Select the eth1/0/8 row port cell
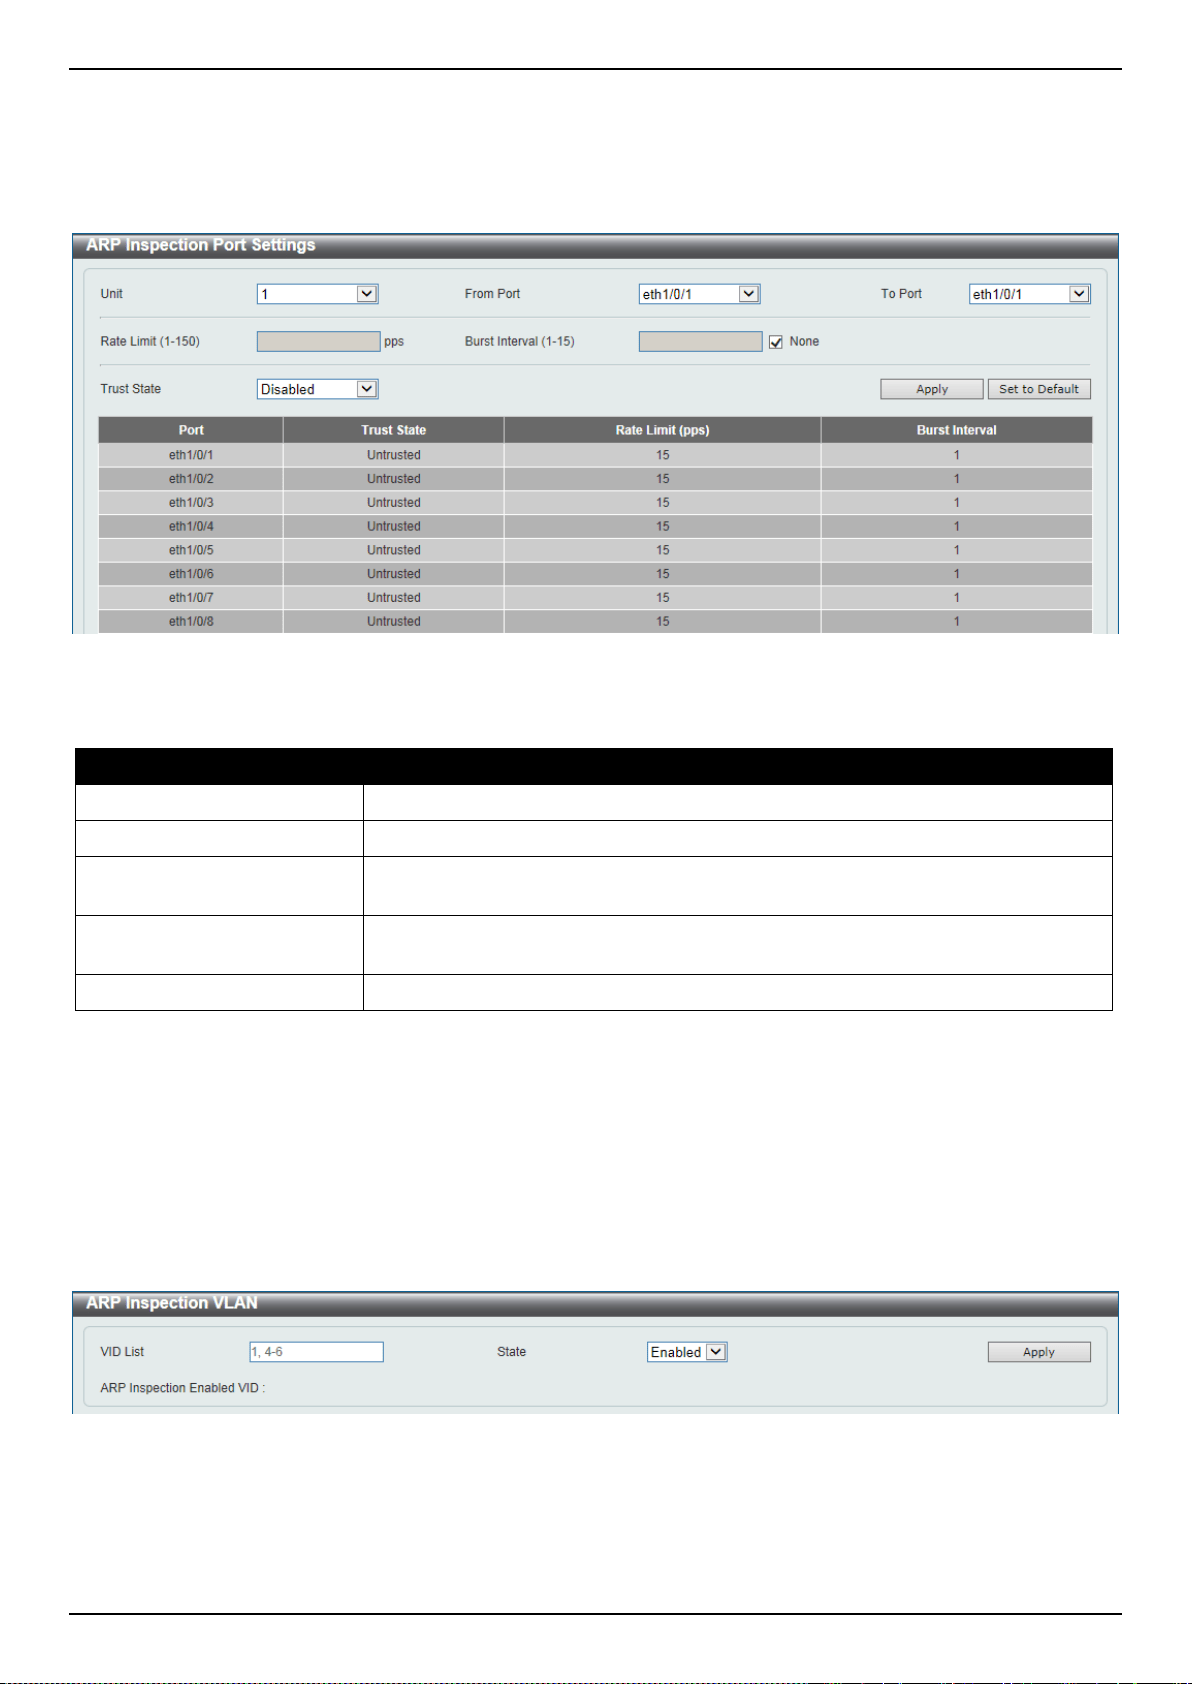This screenshot has height=1684, width=1192. point(191,621)
